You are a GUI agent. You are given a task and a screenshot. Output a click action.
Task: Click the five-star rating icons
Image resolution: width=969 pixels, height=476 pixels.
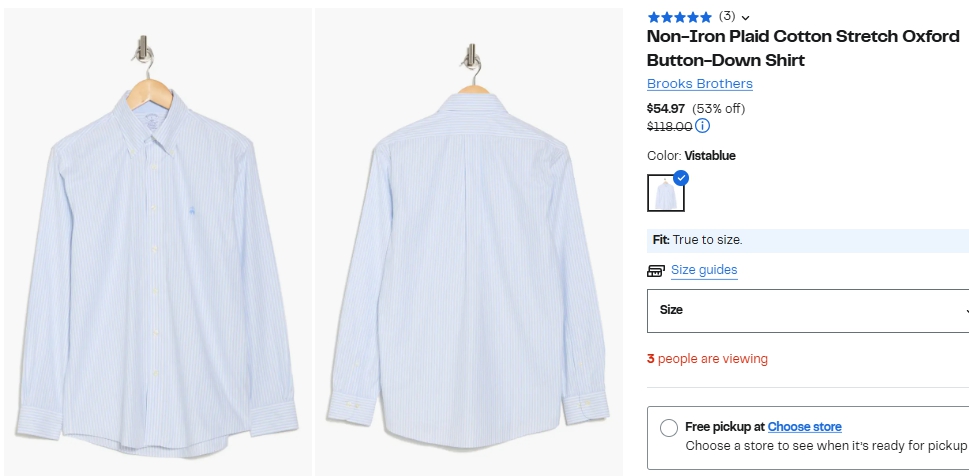click(679, 17)
